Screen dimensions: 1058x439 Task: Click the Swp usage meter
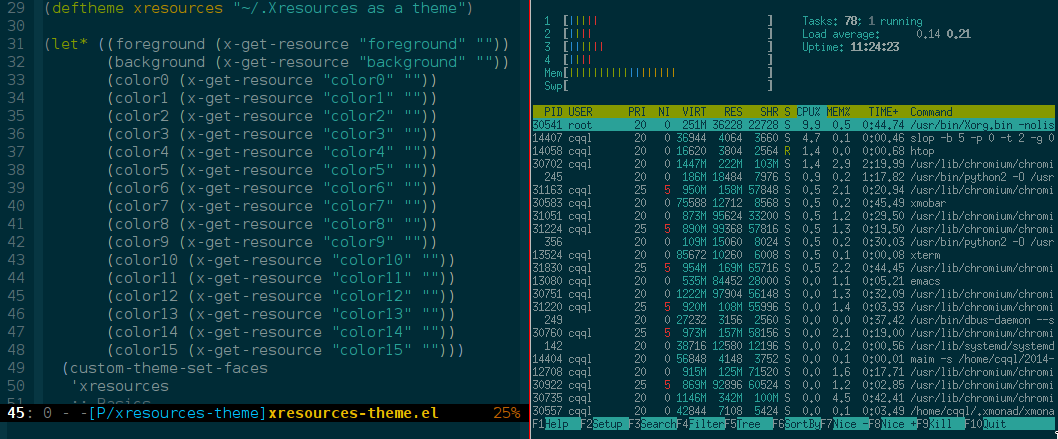[658, 86]
